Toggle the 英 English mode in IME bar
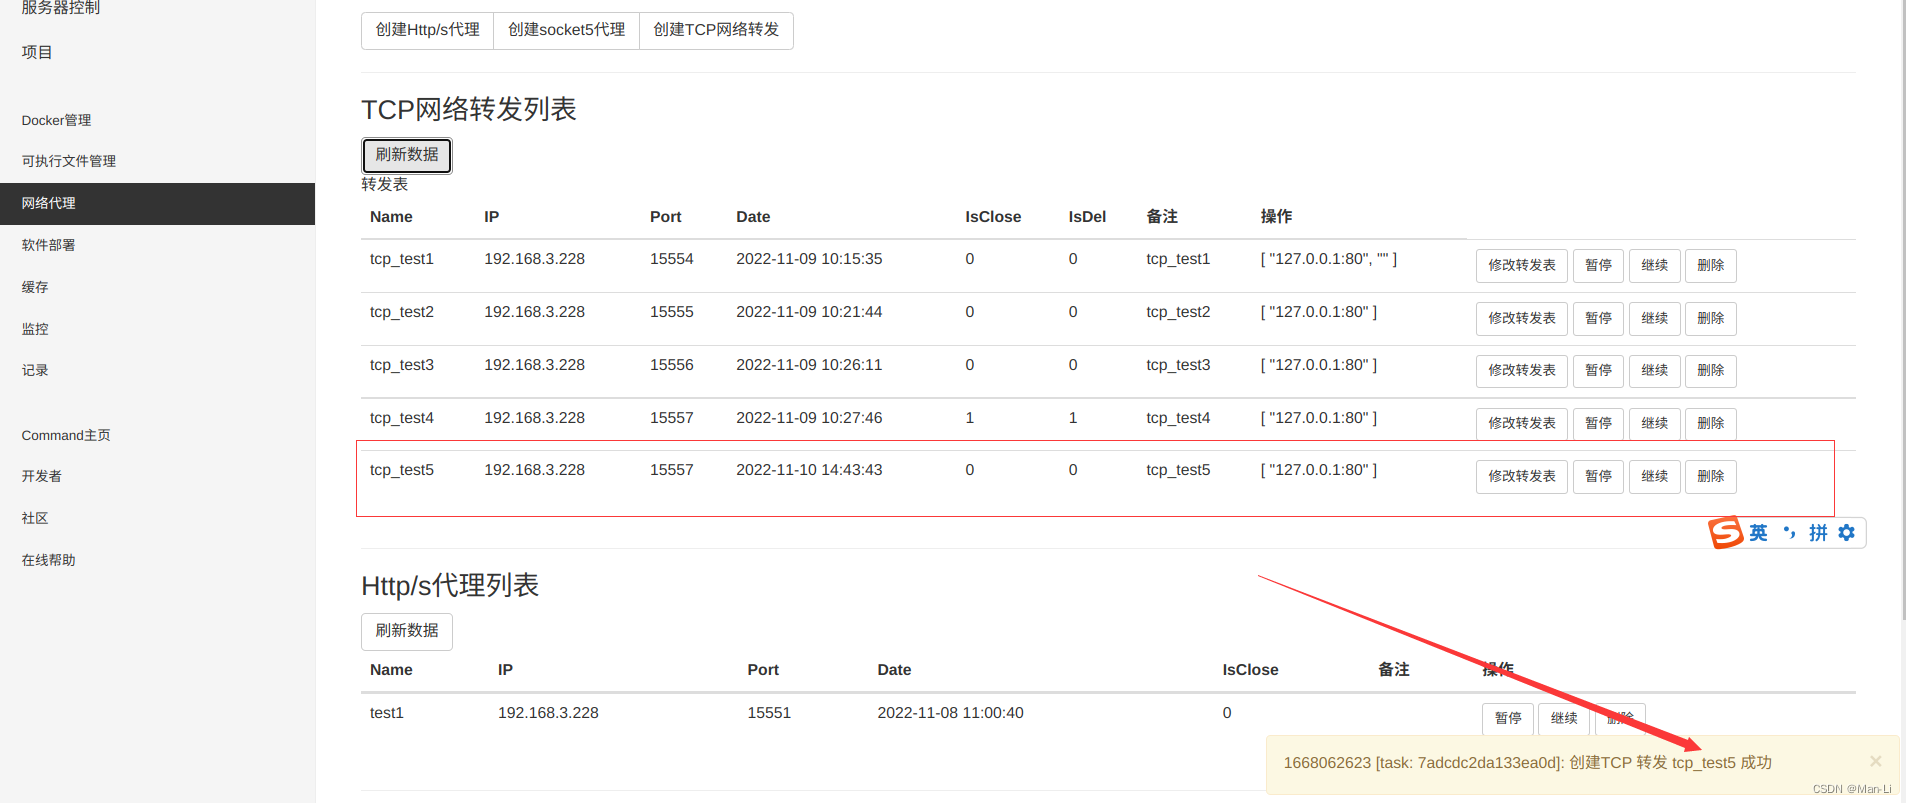The height and width of the screenshot is (803, 1906). click(x=1758, y=533)
